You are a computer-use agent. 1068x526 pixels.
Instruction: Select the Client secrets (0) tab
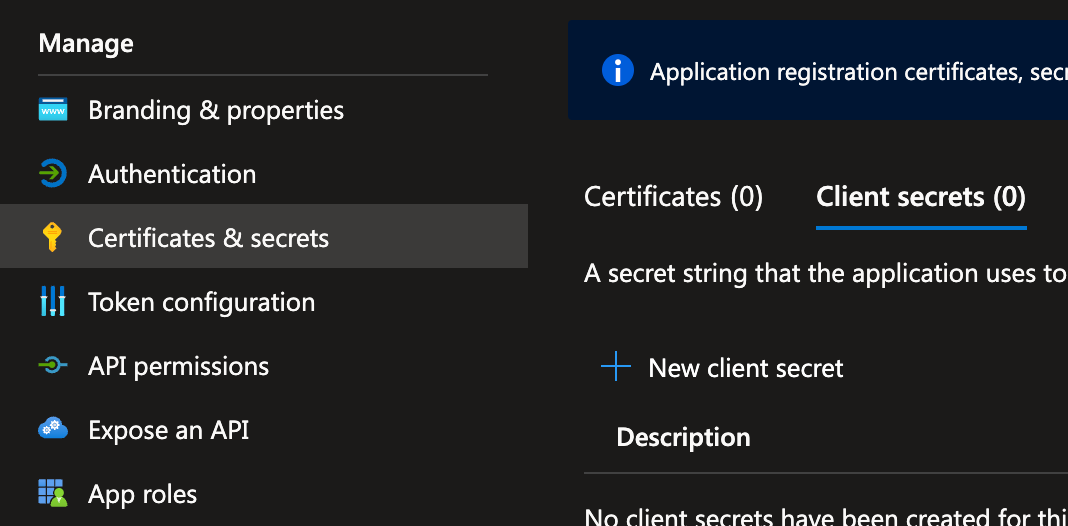click(x=921, y=197)
